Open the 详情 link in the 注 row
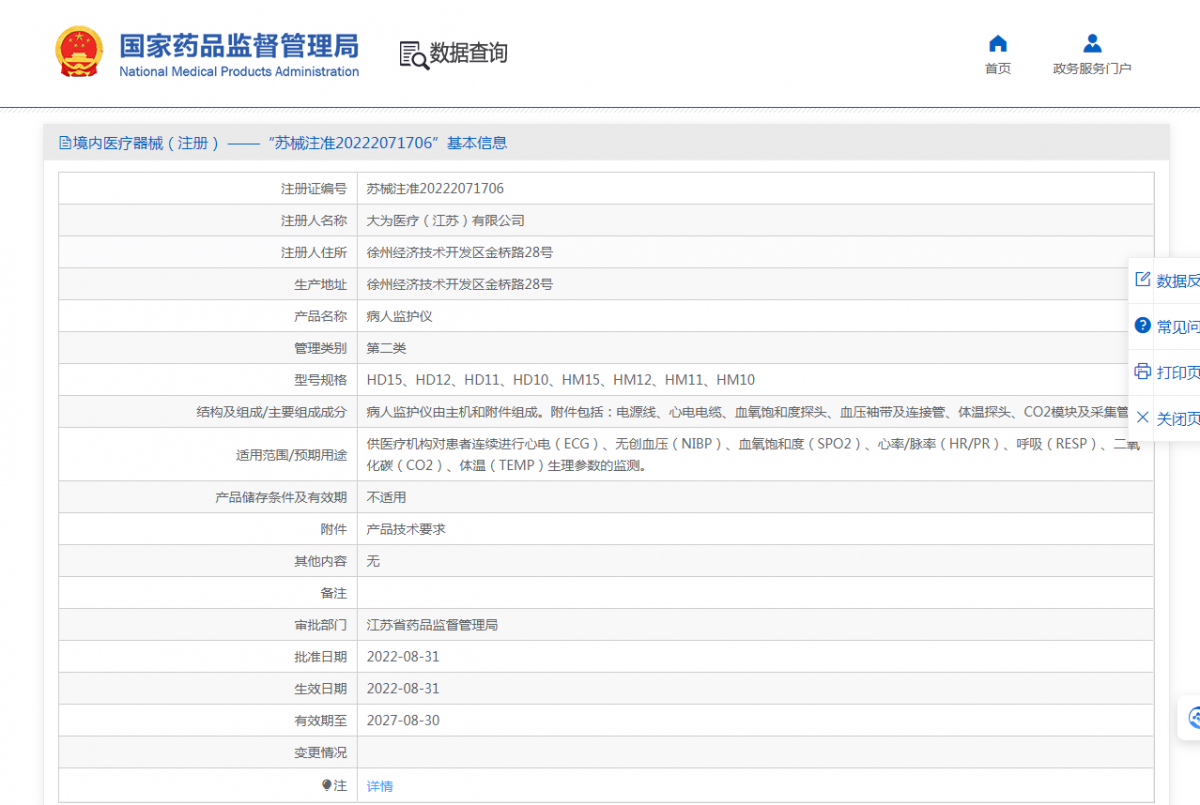The image size is (1200, 805). [380, 786]
